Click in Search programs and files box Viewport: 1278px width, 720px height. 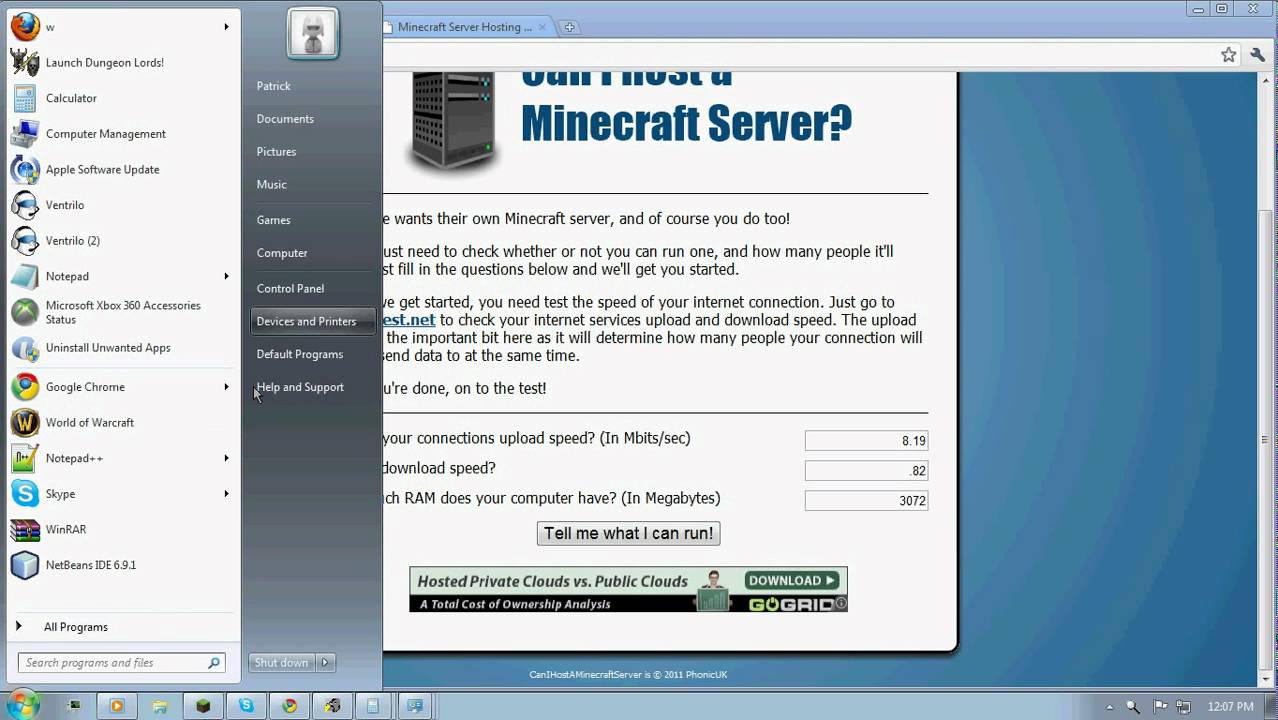click(x=121, y=663)
